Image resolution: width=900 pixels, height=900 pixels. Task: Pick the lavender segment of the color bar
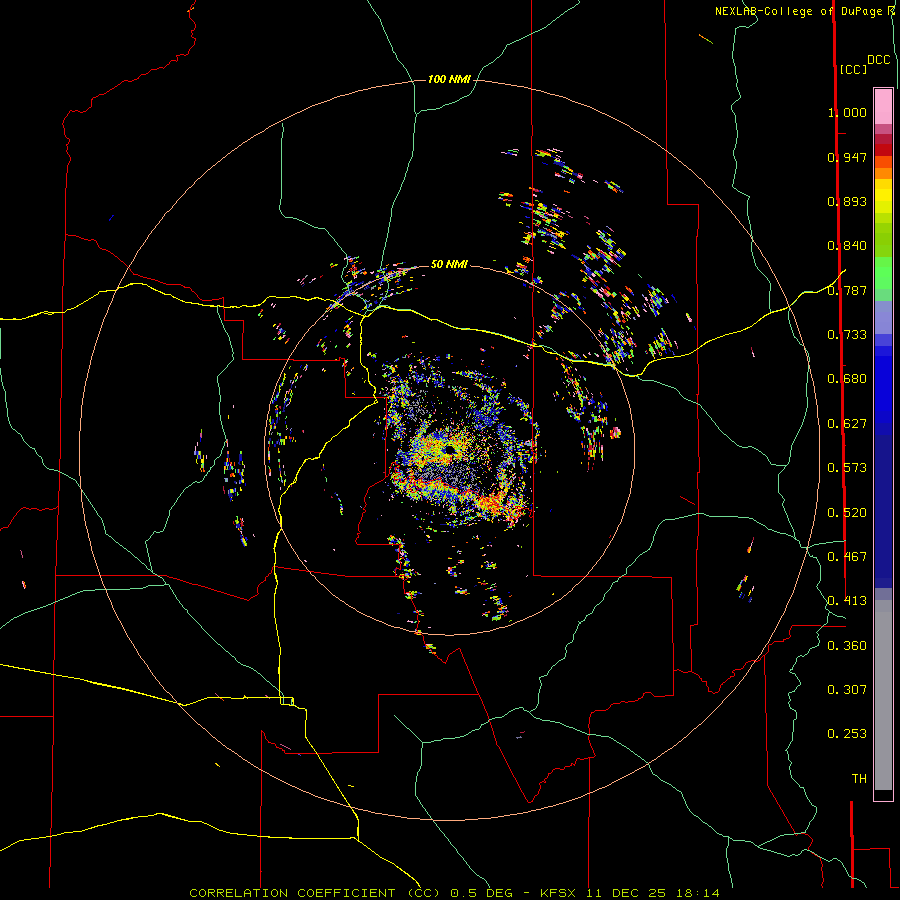click(x=883, y=317)
